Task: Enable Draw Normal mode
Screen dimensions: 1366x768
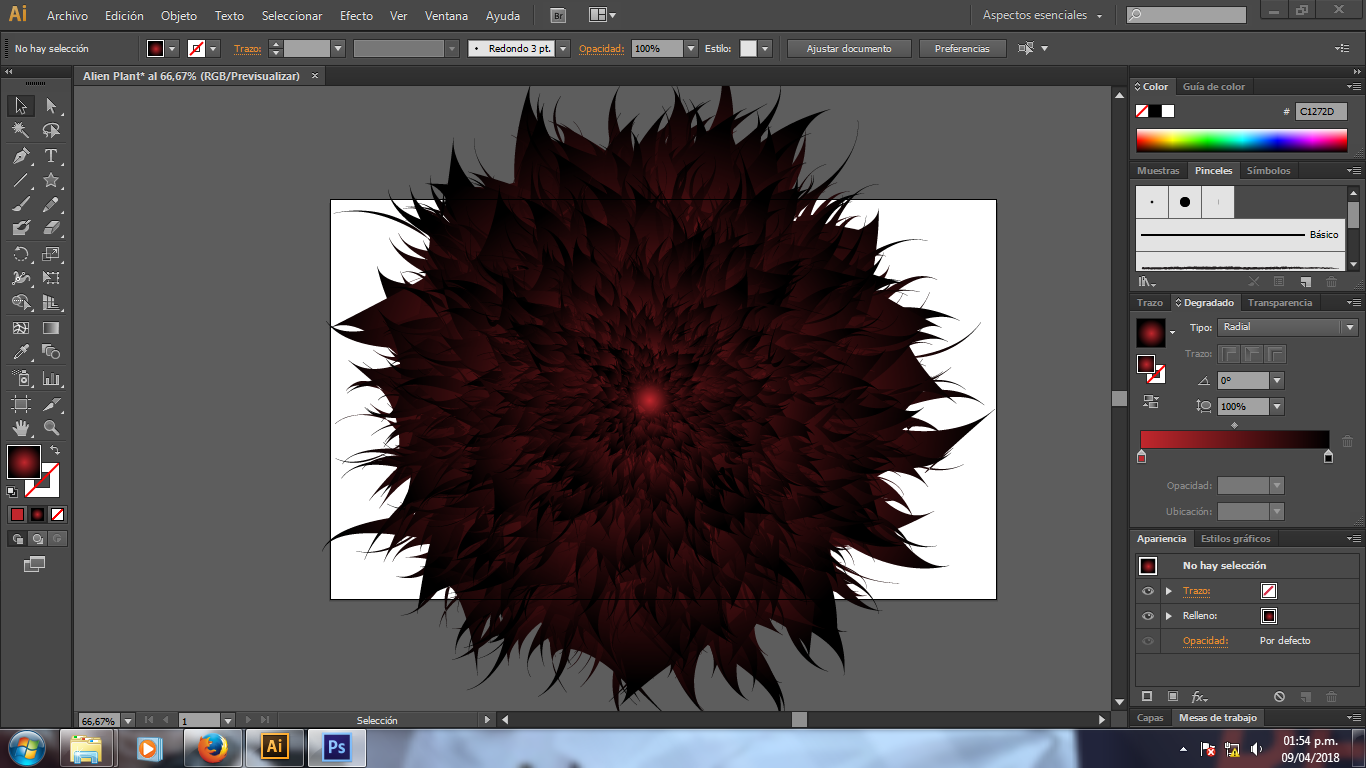Action: pos(17,538)
